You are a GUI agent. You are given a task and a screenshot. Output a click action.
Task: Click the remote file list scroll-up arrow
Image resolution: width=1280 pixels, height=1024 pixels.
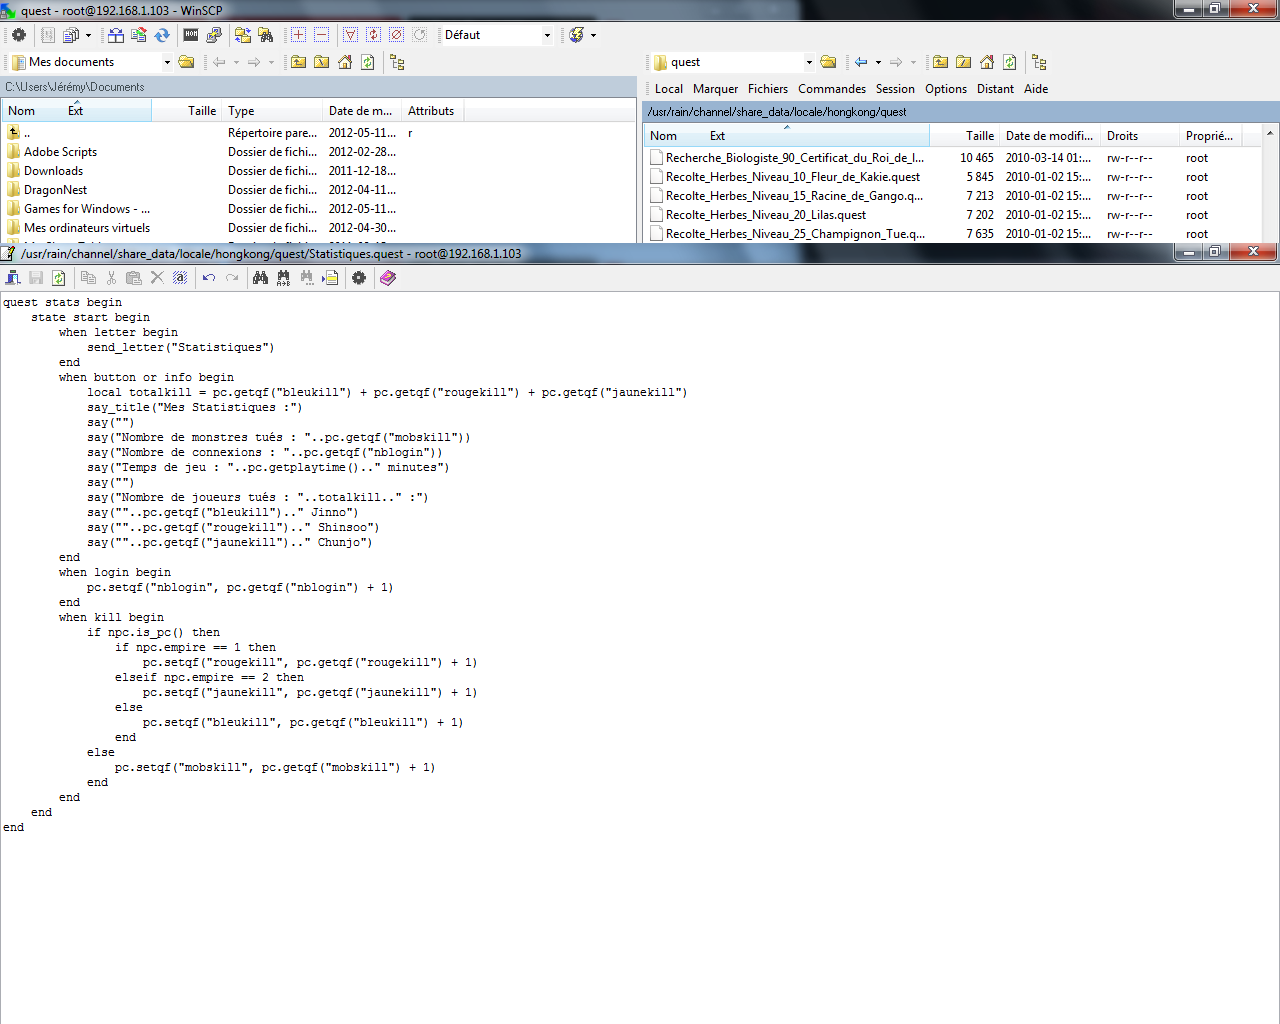click(x=1270, y=133)
